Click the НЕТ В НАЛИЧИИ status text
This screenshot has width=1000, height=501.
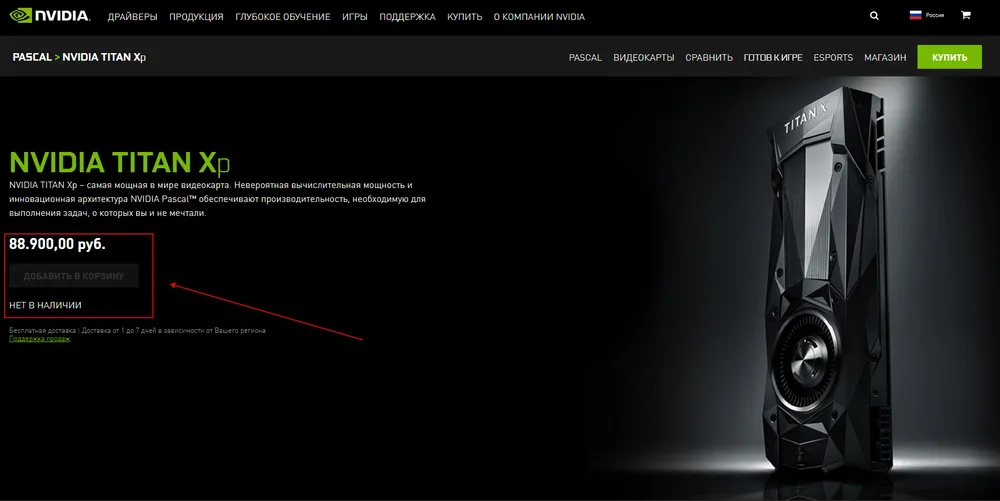[45, 305]
